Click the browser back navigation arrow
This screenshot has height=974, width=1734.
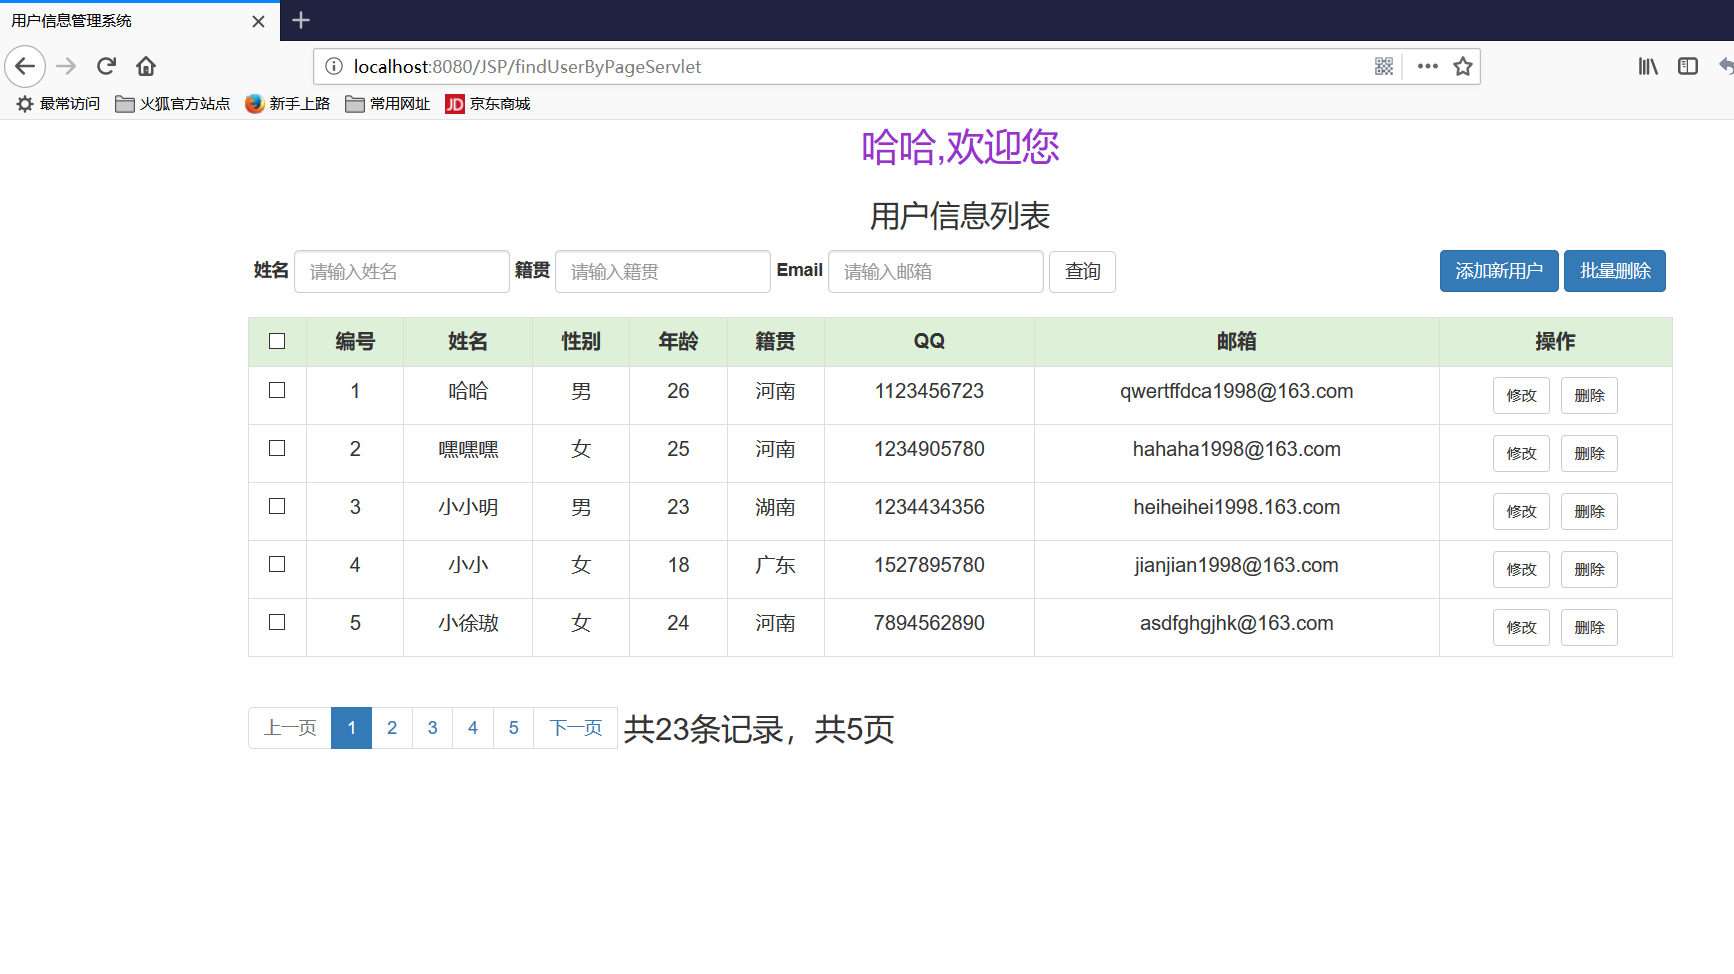[x=25, y=66]
